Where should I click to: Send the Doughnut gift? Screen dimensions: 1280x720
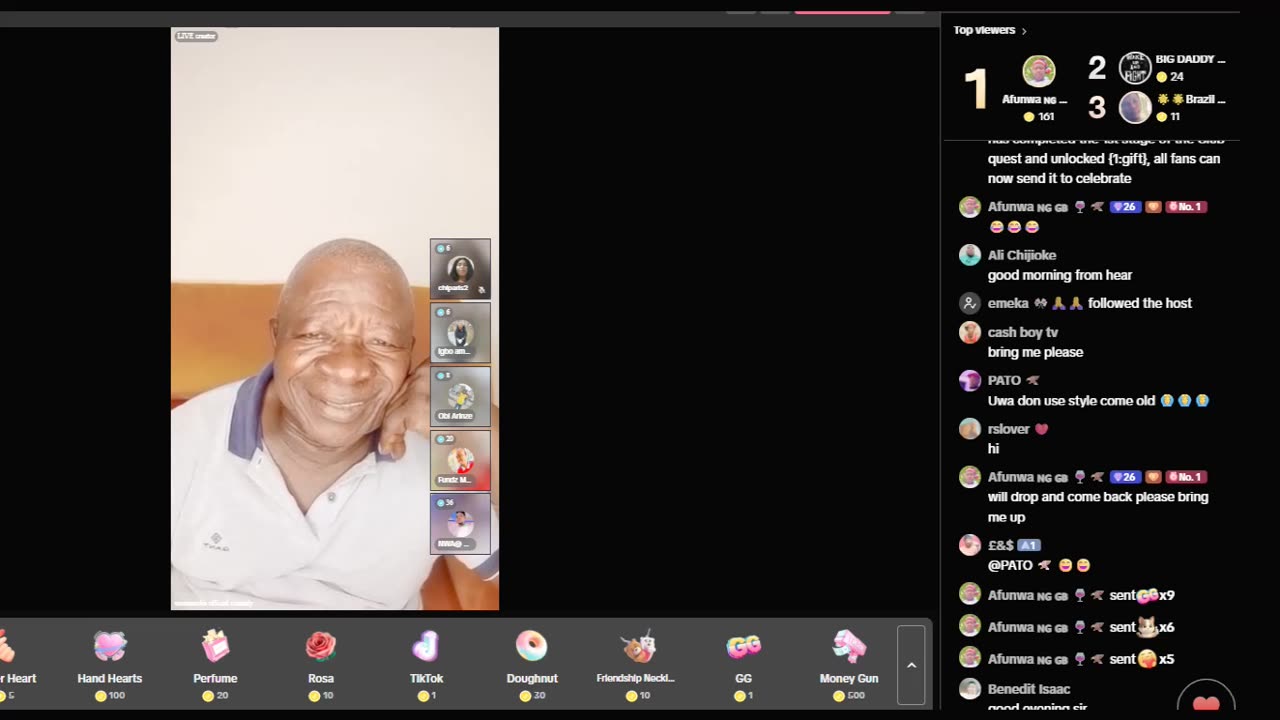click(532, 663)
